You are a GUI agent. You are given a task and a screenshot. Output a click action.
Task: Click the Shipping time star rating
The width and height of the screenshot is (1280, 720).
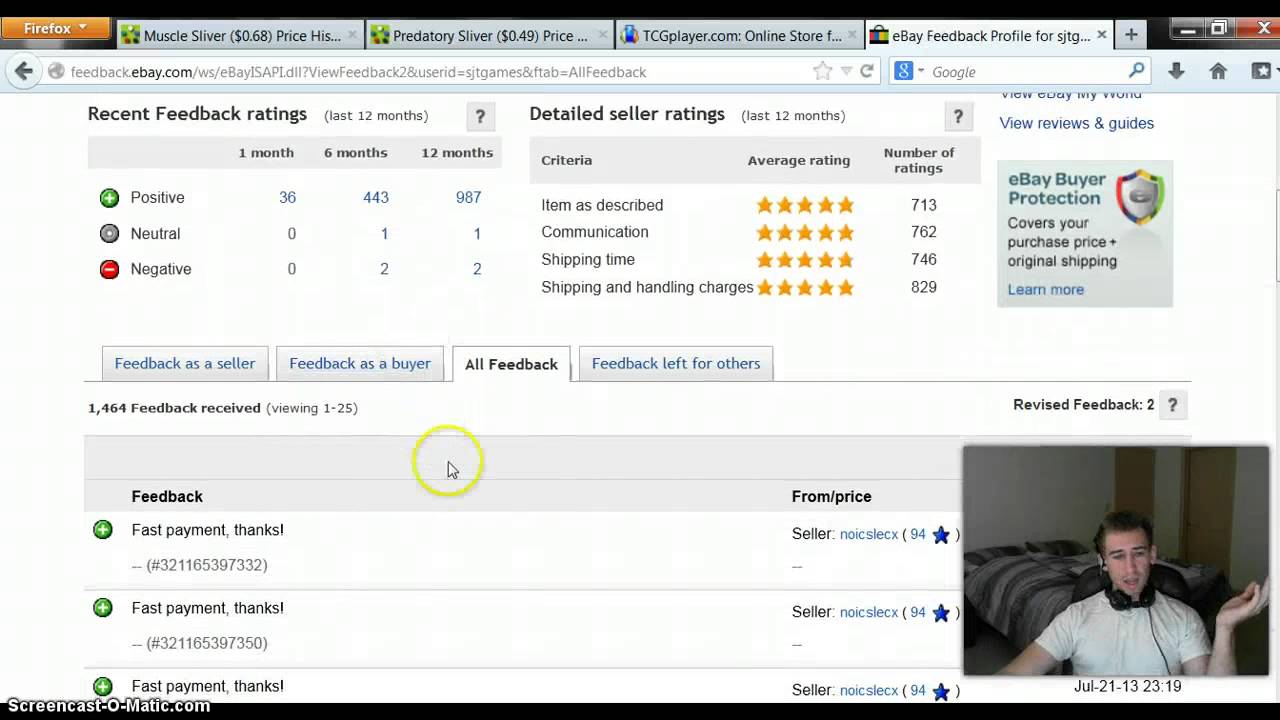[805, 260]
